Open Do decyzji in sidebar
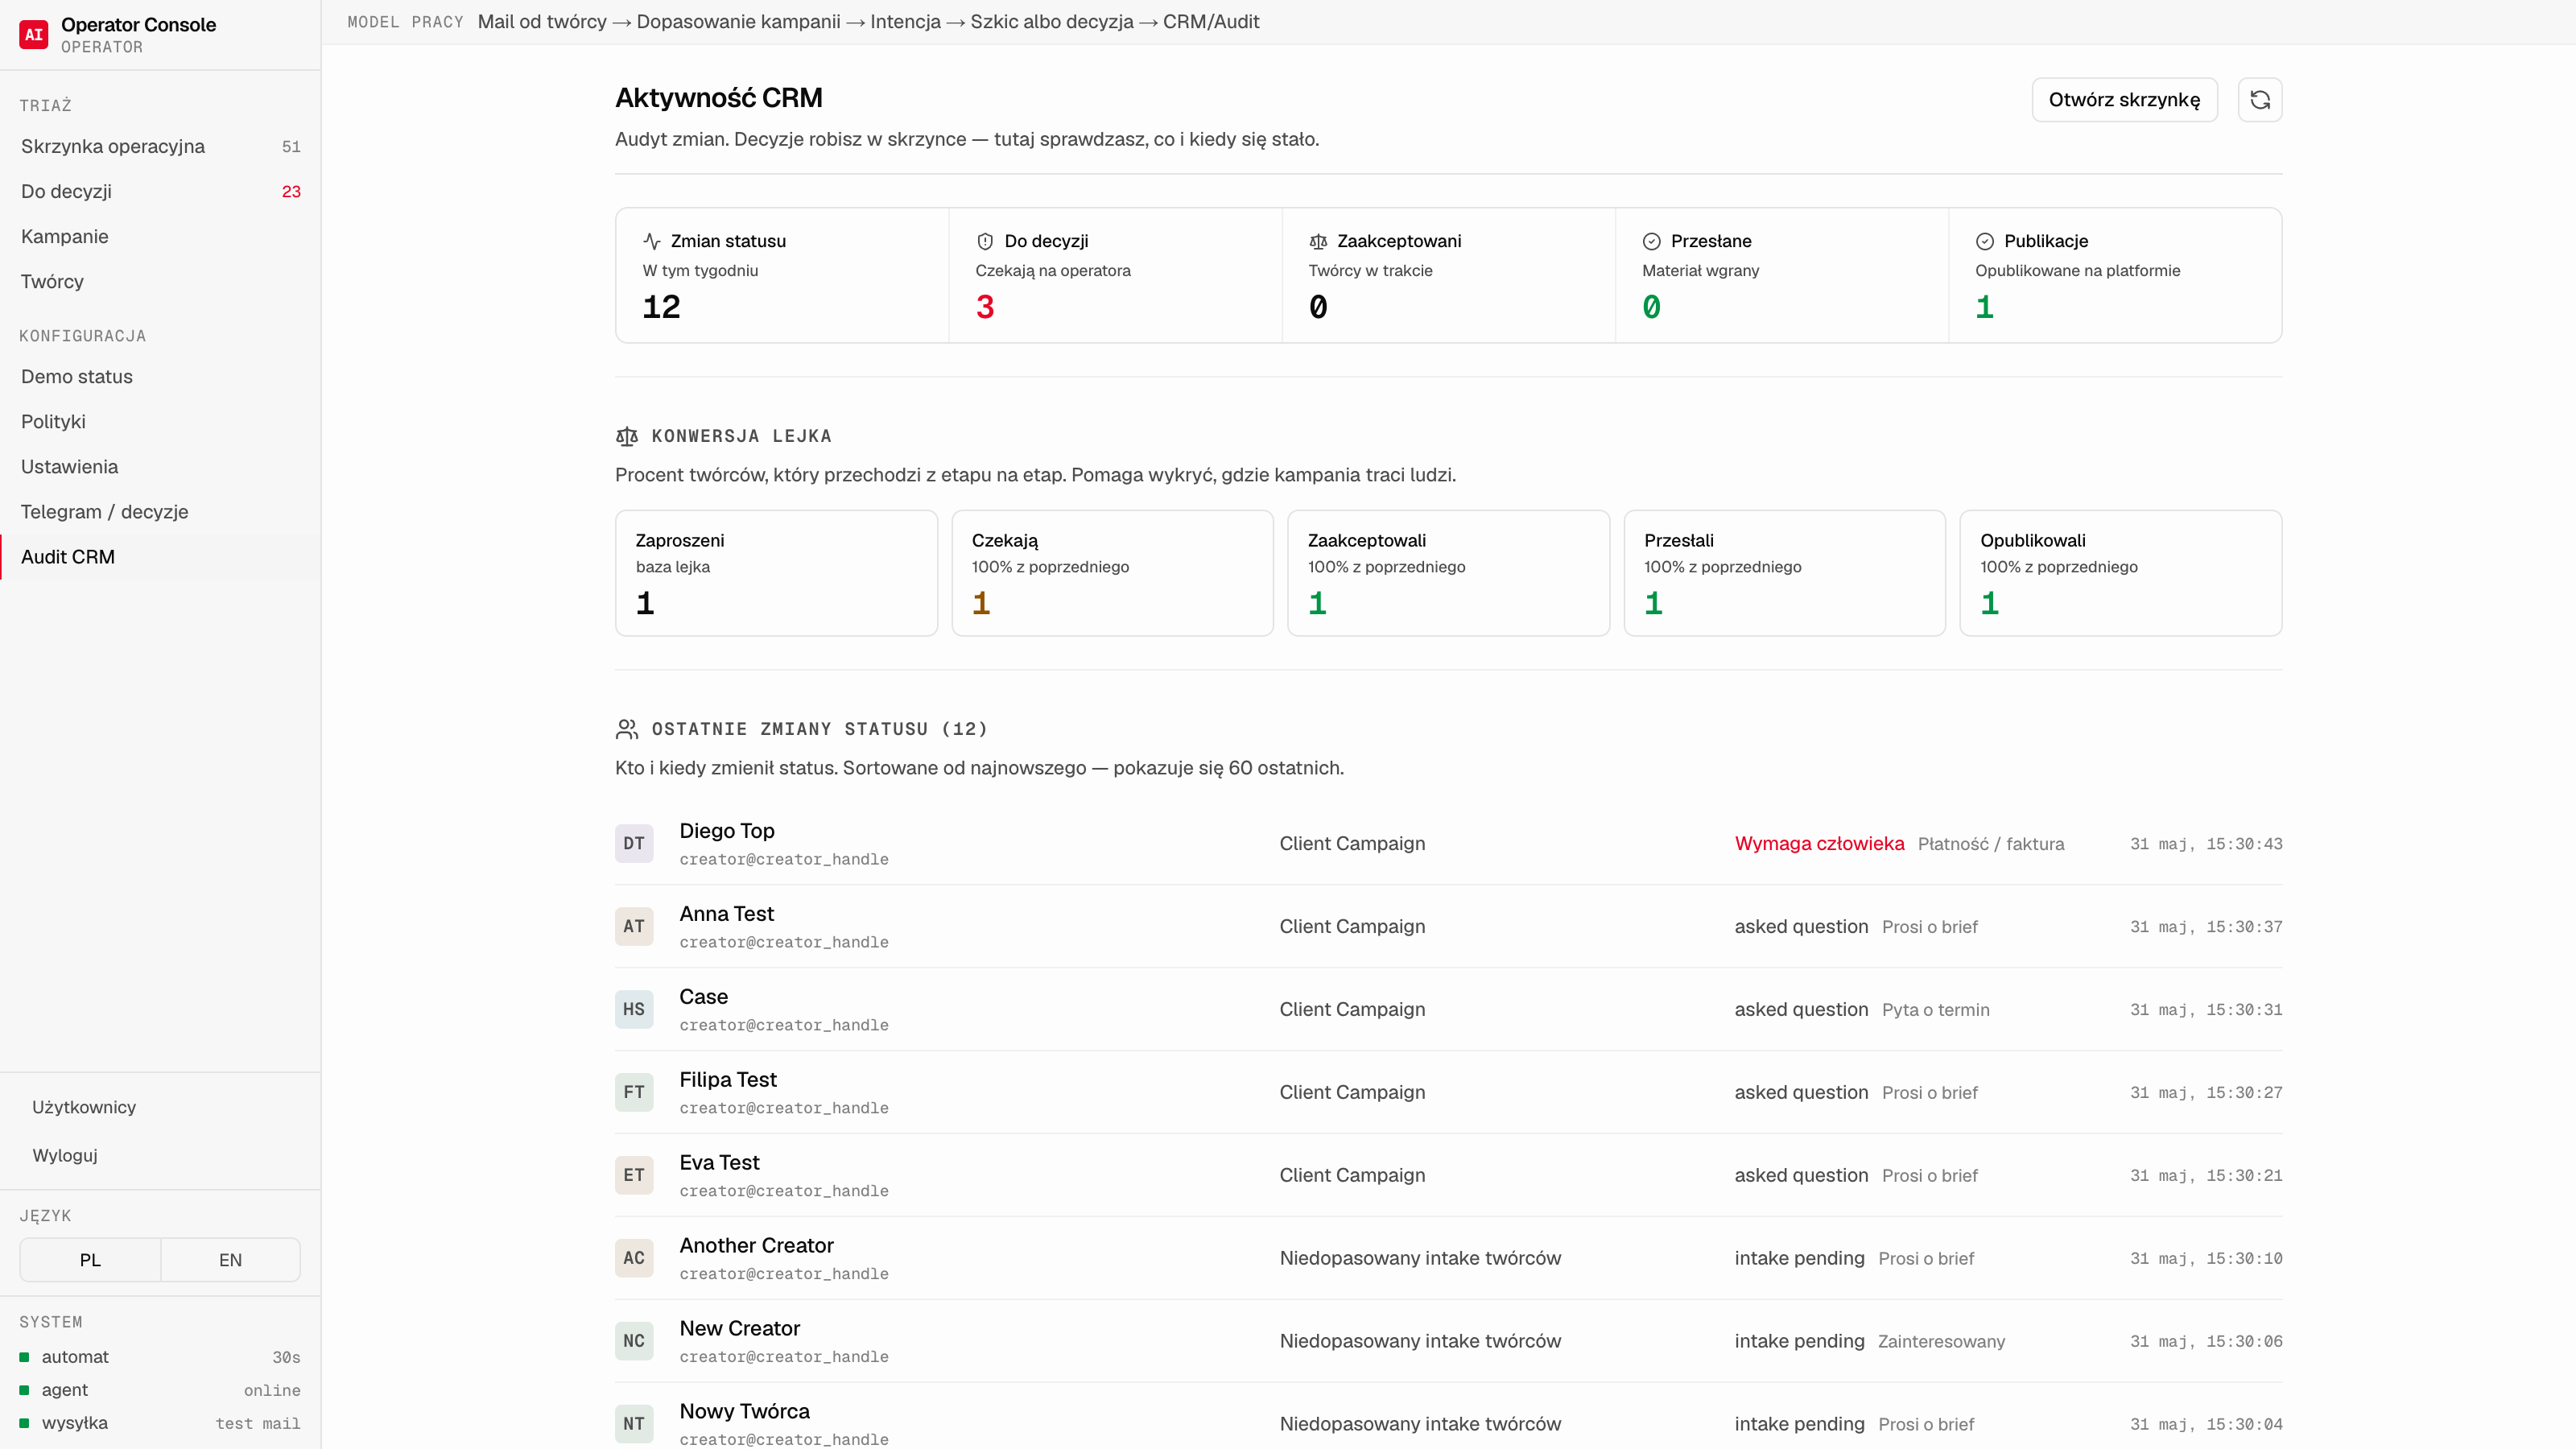Image resolution: width=2576 pixels, height=1449 pixels. tap(160, 191)
